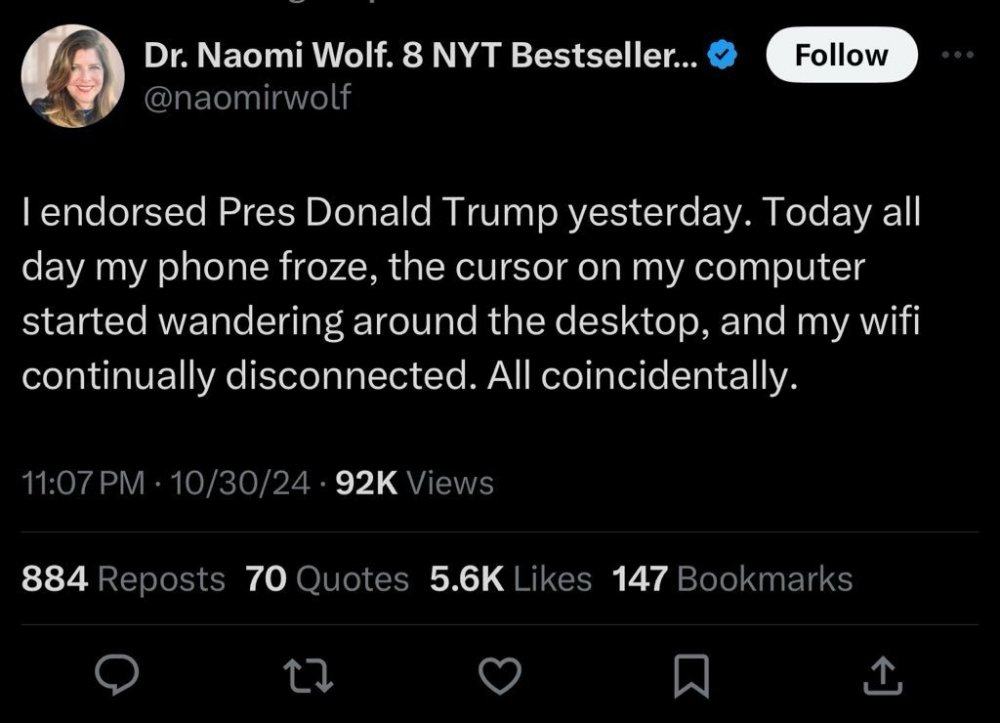Click the blue verified checkmark badge
Screen dimensions: 1000x723
[x=723, y=57]
